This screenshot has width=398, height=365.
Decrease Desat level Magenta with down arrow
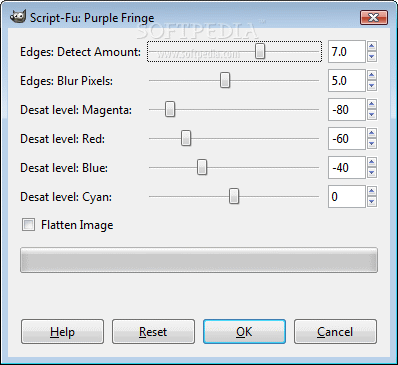pyautogui.click(x=372, y=115)
